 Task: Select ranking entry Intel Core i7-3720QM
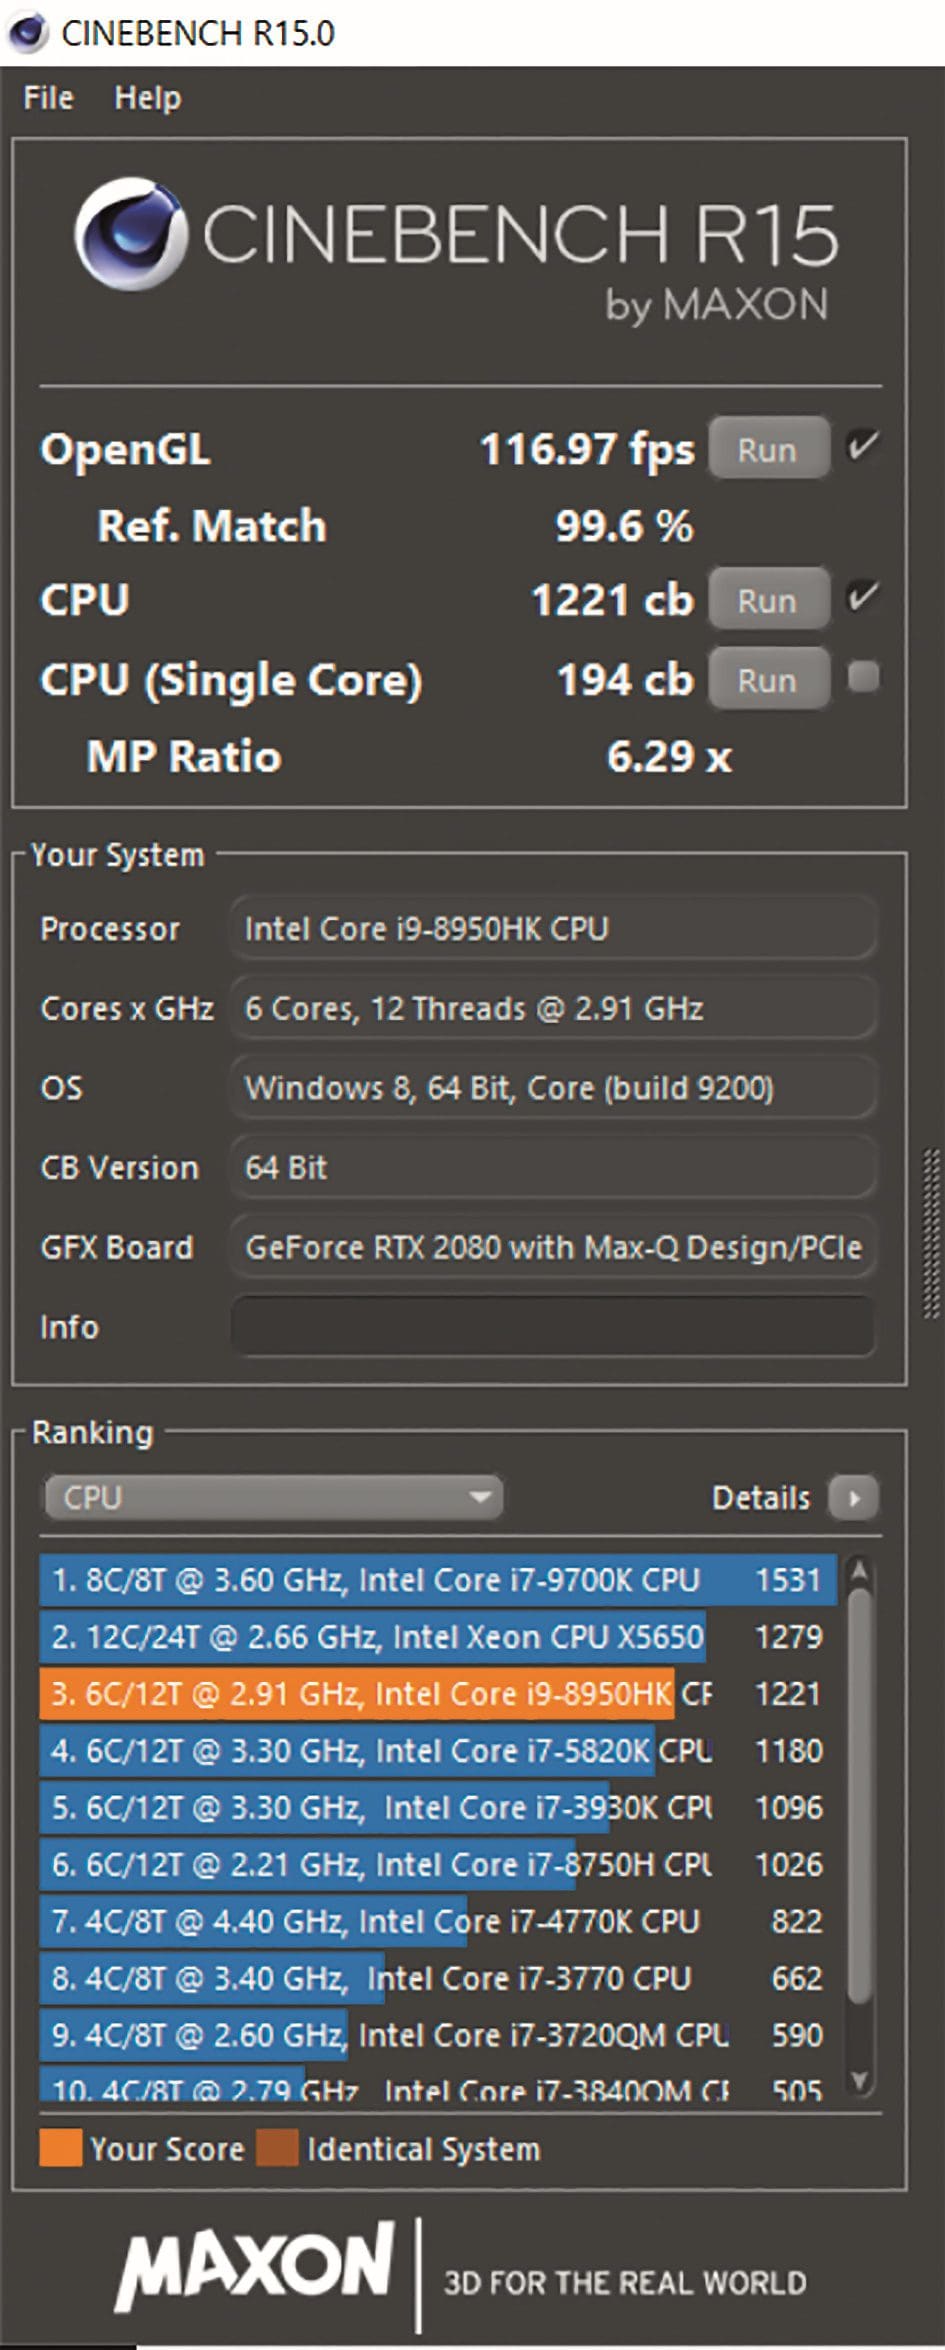pyautogui.click(x=438, y=2036)
